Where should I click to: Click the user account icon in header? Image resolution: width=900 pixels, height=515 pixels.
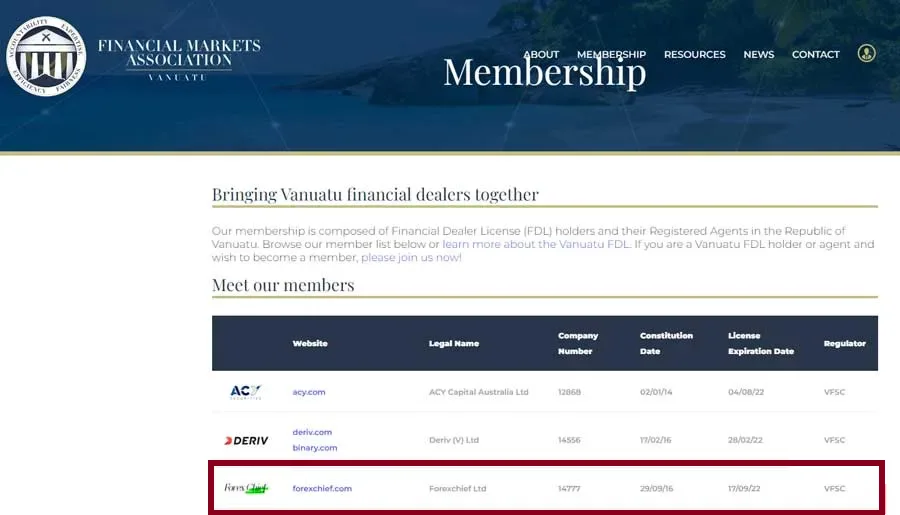click(866, 53)
